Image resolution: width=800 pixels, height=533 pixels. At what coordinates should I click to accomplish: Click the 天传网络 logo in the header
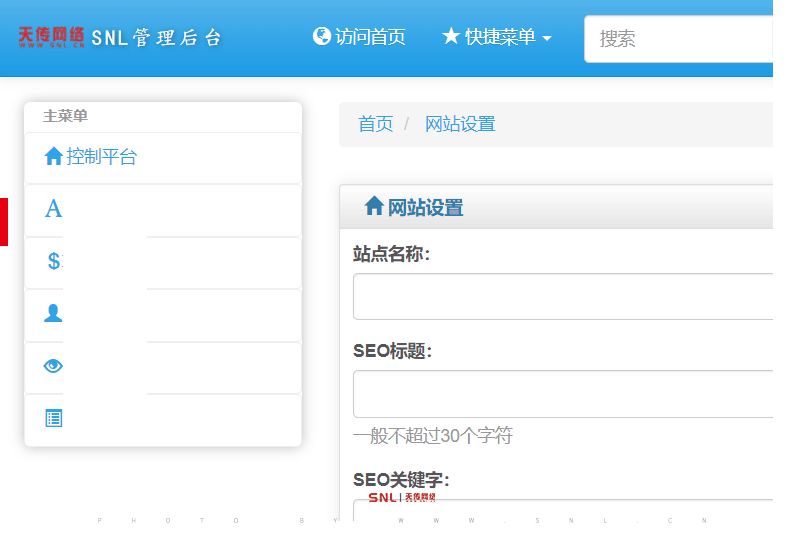click(51, 37)
